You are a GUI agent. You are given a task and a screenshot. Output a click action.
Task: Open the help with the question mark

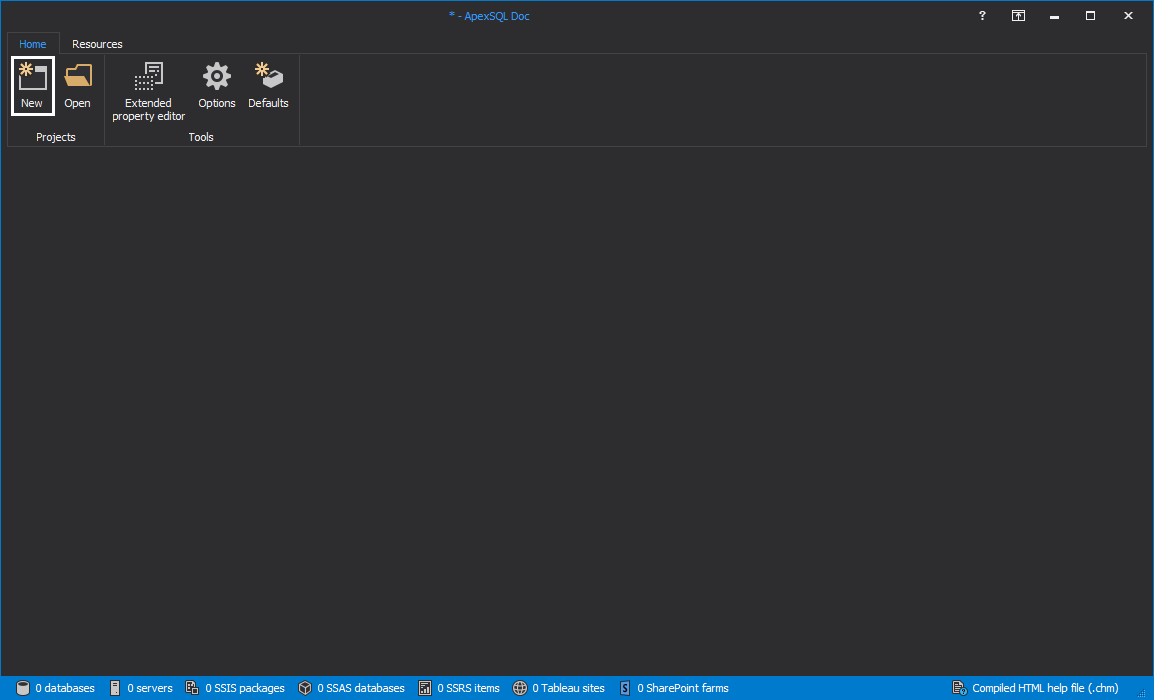click(x=981, y=16)
